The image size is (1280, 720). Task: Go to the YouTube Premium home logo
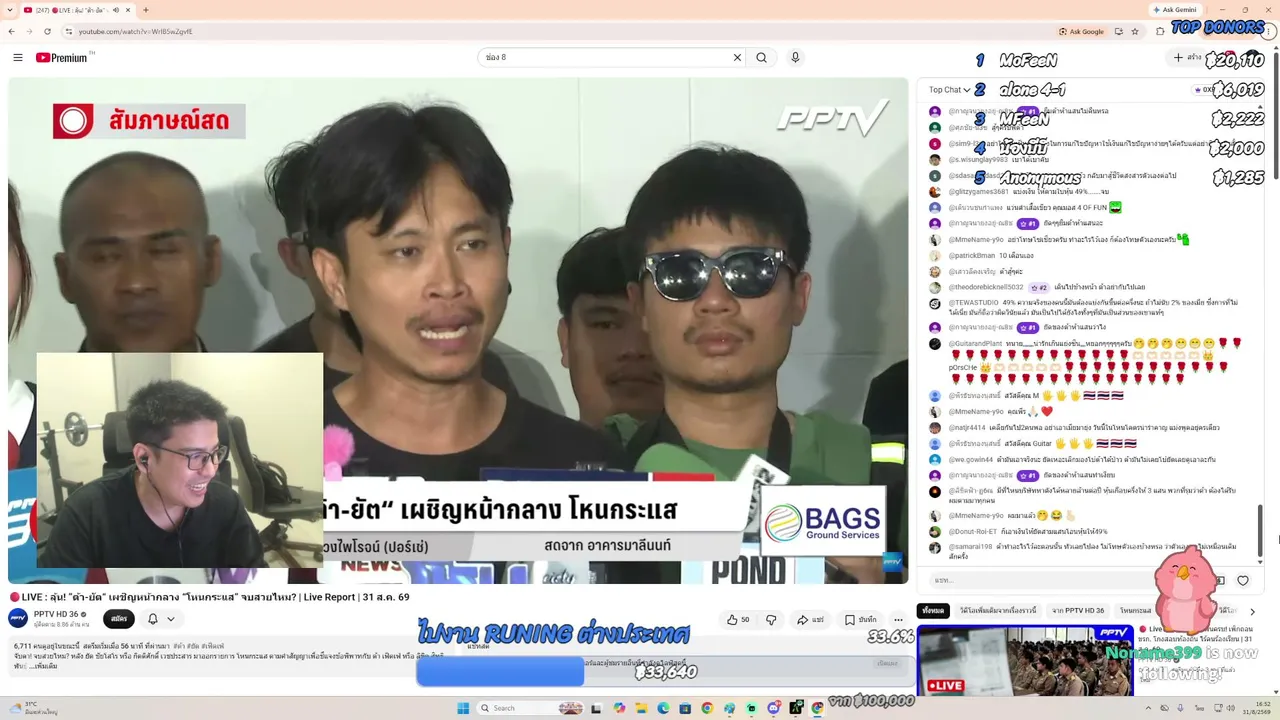point(62,57)
